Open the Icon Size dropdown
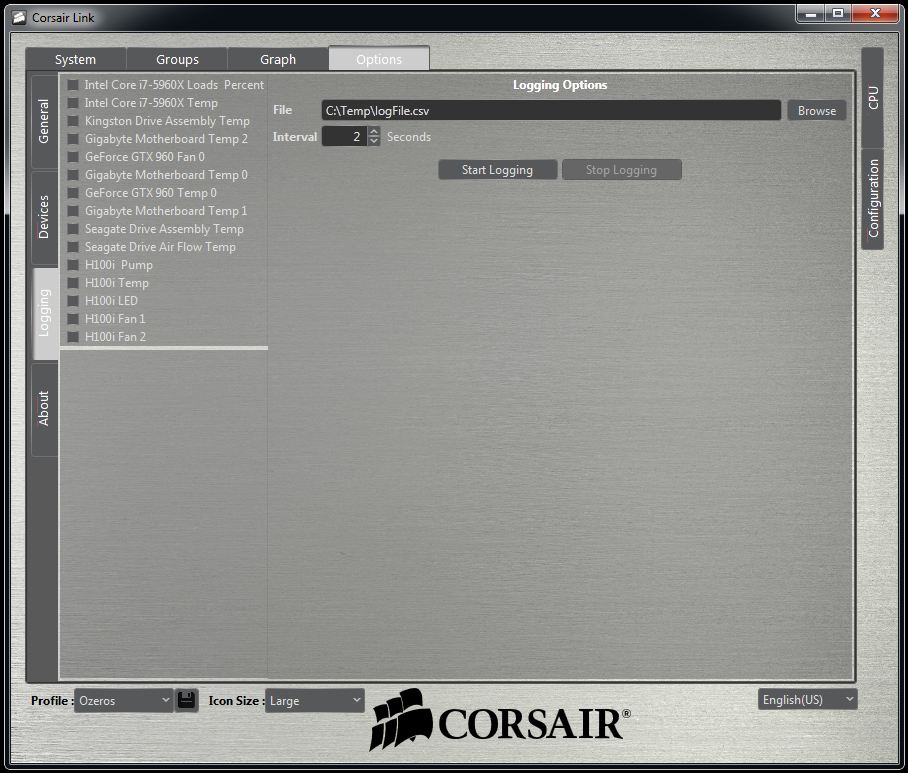 (x=314, y=700)
